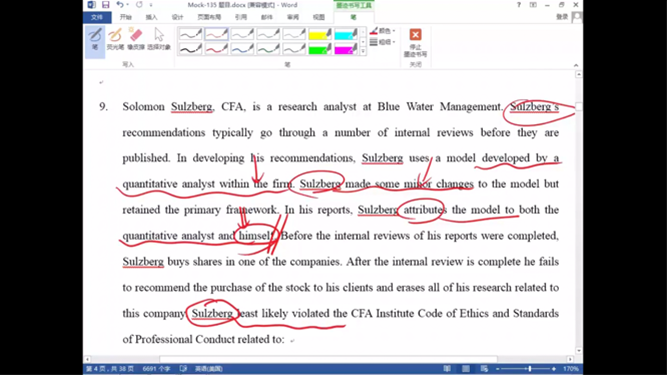This screenshot has height=375, width=667.
Task: Click the zoom slider handle
Action: click(x=530, y=369)
